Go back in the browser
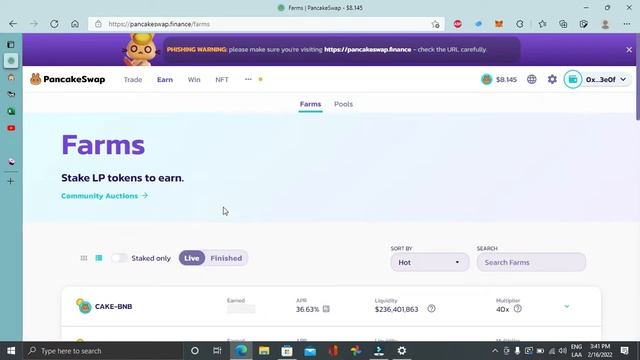640x360 pixels. (13, 24)
